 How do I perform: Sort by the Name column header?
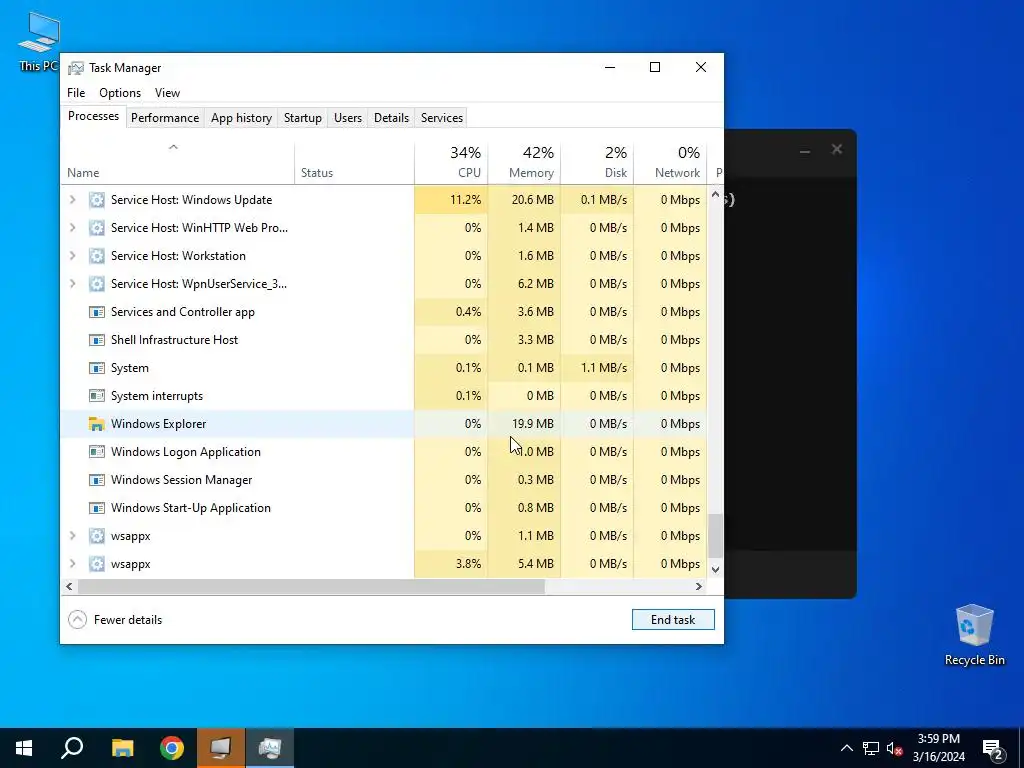coord(177,163)
